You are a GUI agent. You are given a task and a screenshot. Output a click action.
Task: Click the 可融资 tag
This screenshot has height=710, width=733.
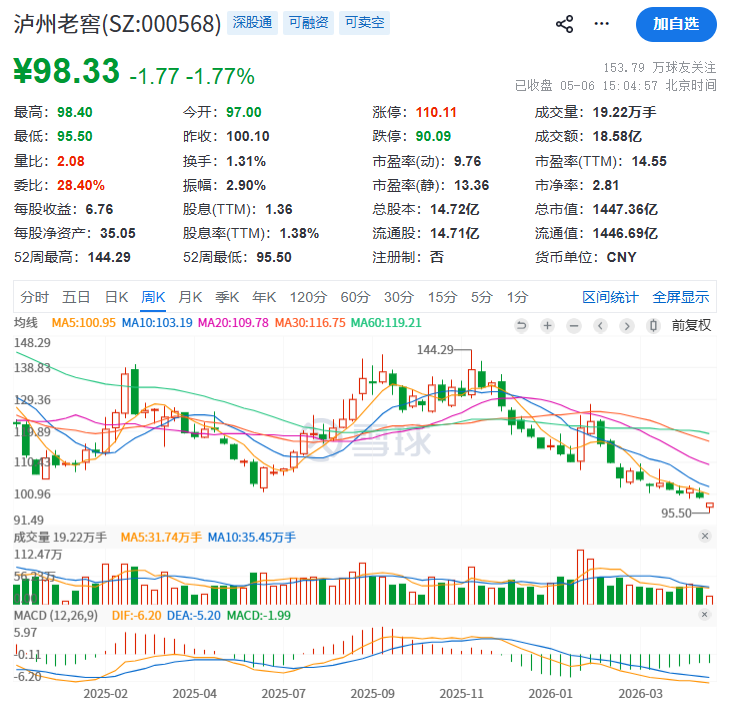coord(309,22)
